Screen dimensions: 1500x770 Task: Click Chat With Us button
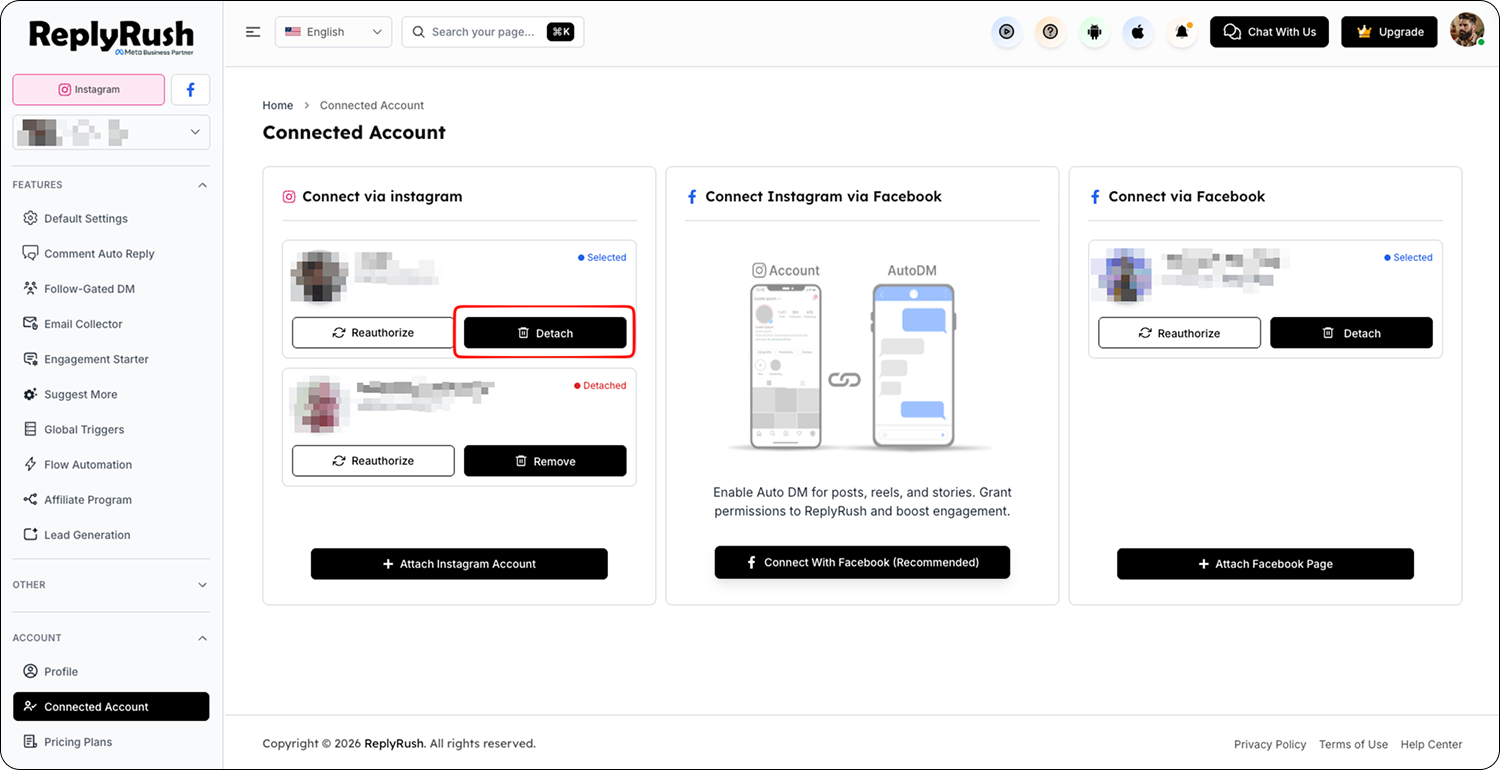click(1269, 32)
